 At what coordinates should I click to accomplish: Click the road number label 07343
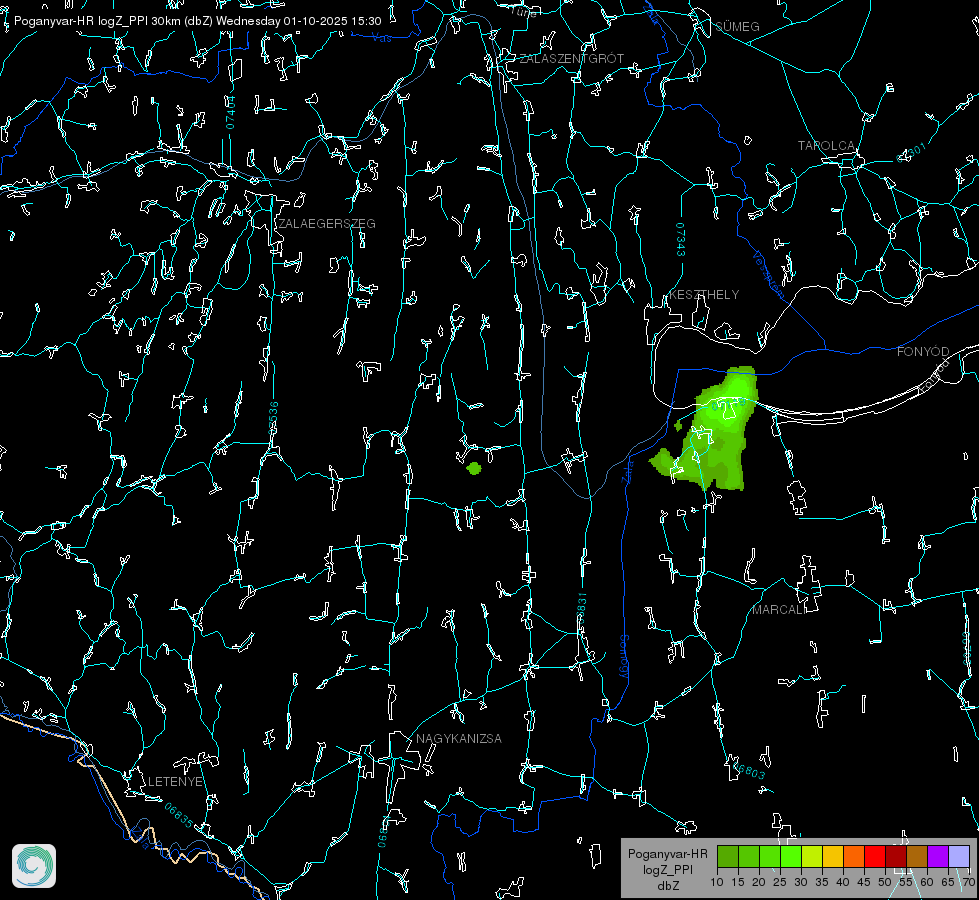(x=681, y=240)
